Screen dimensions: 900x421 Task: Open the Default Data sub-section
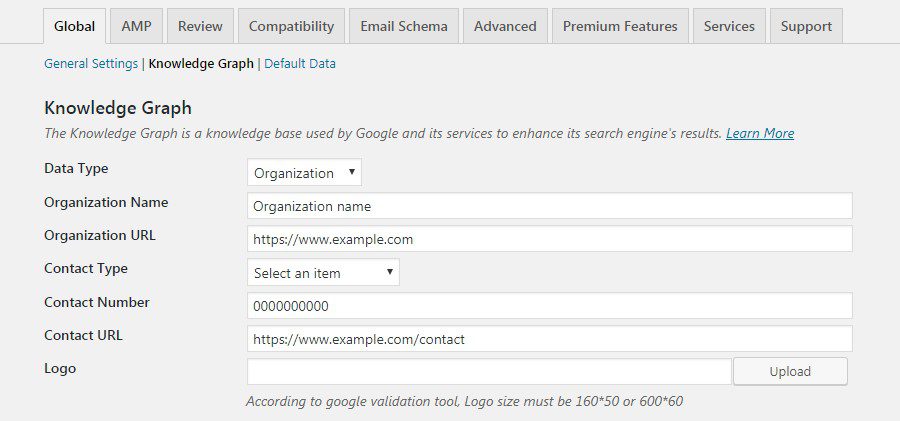(300, 64)
